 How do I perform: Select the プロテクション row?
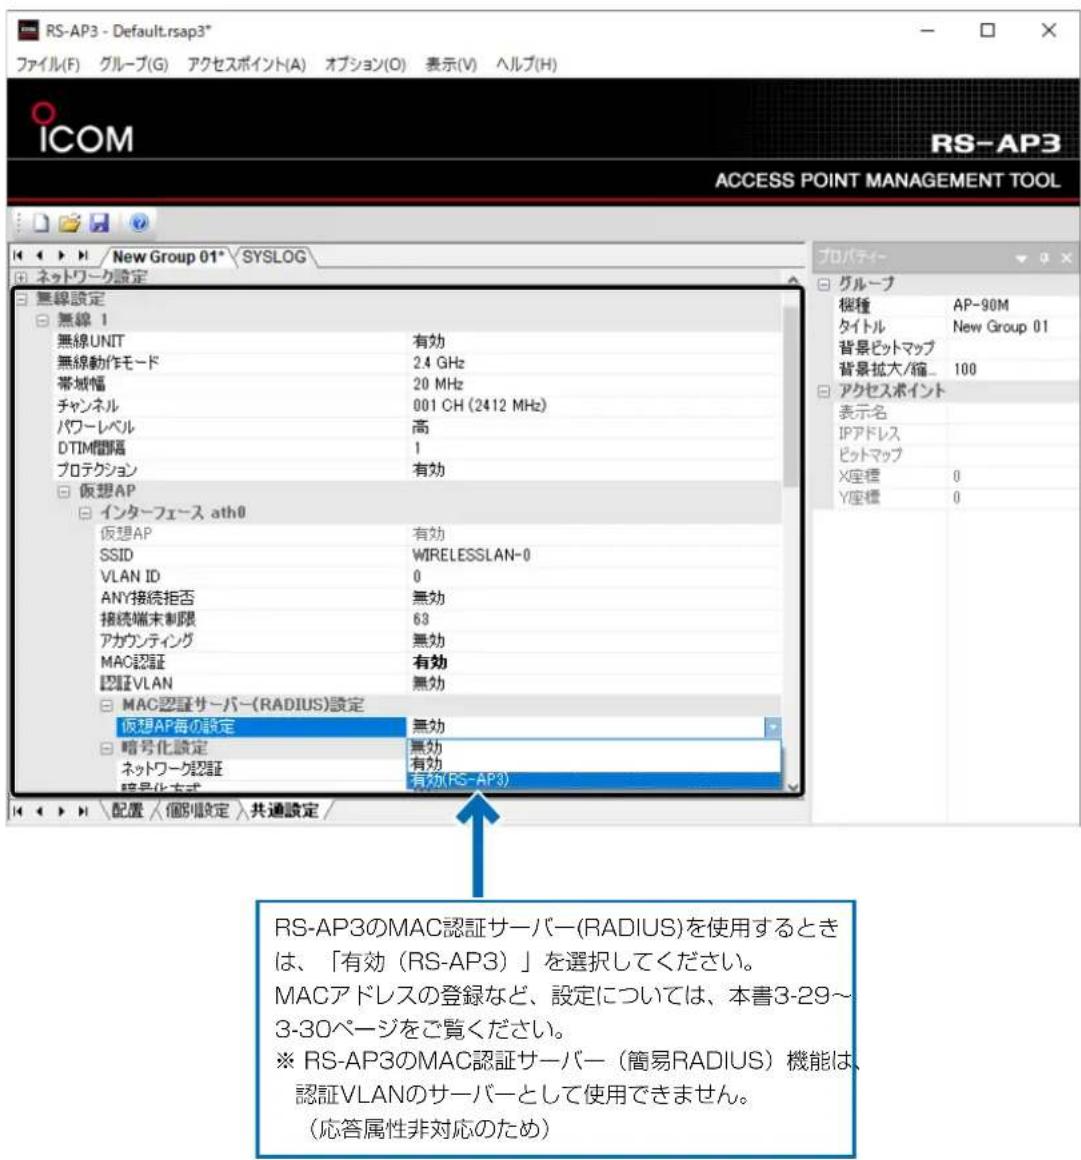click(x=418, y=470)
